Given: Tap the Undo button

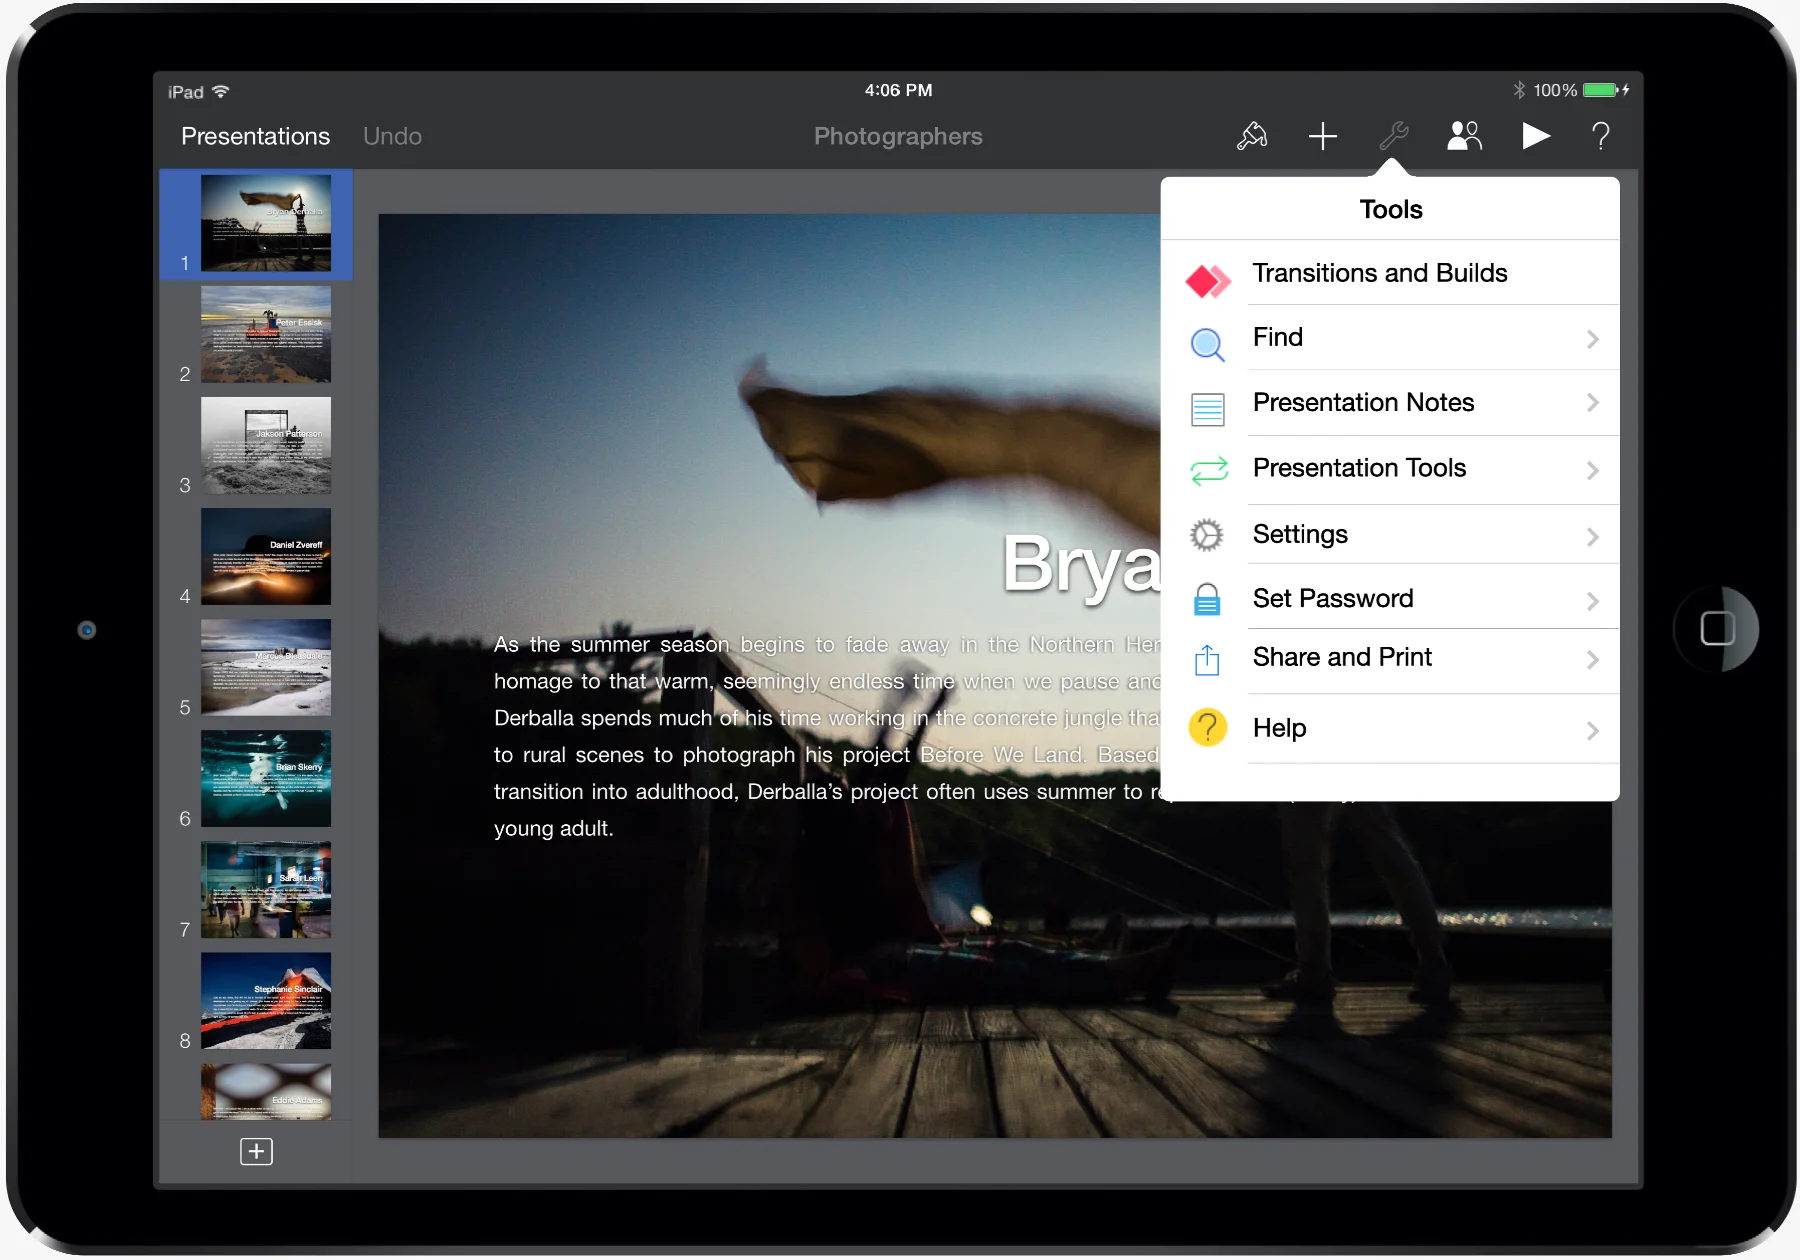Looking at the screenshot, I should (x=392, y=137).
